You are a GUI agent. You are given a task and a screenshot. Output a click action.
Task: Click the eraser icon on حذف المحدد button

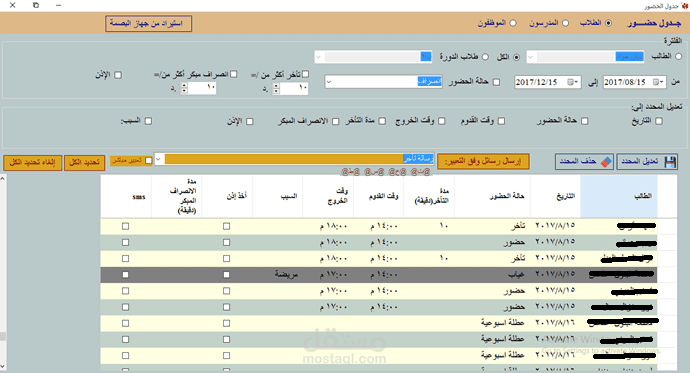click(606, 162)
